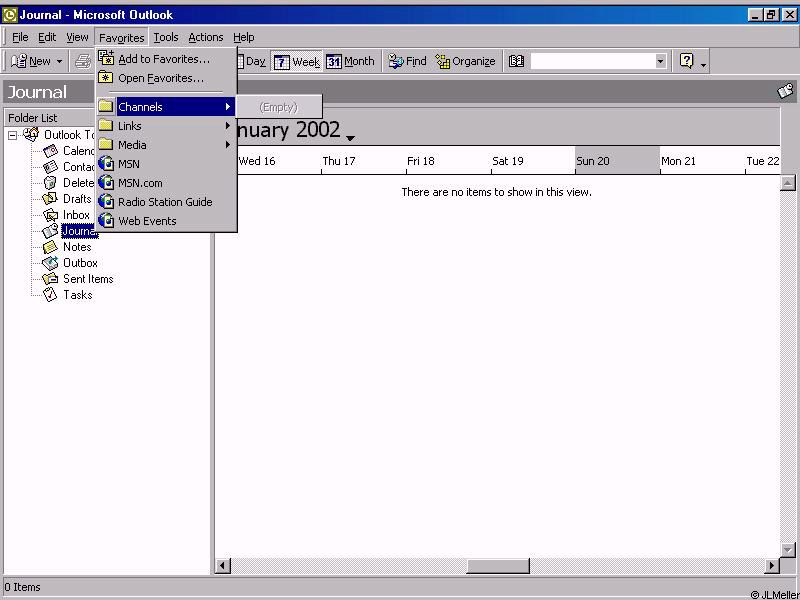Choose Add to Favorites menu entry
Screen dimensions: 800x600
pyautogui.click(x=163, y=59)
